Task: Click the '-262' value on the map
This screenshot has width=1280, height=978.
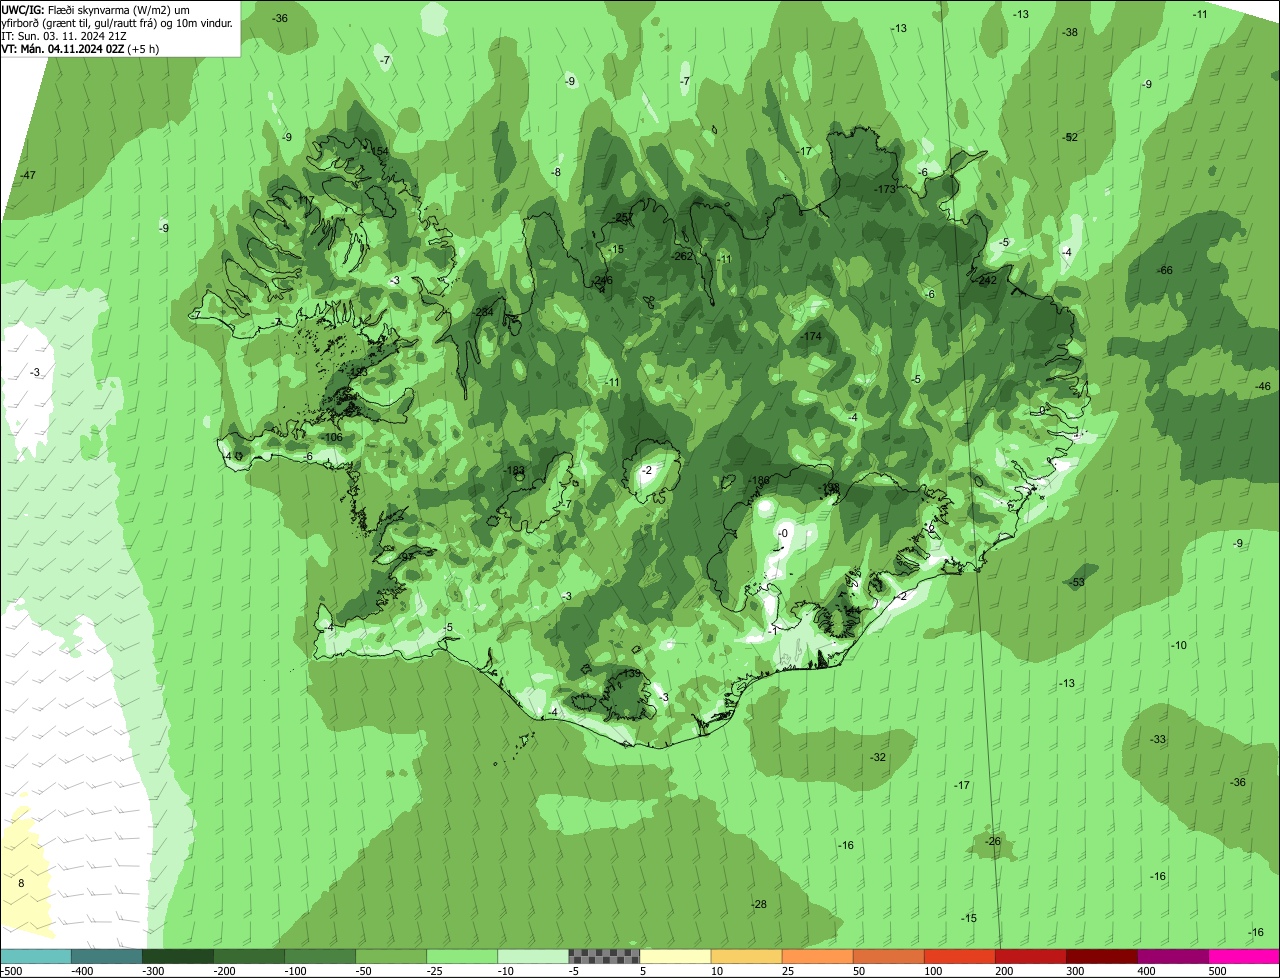Action: pyautogui.click(x=682, y=256)
